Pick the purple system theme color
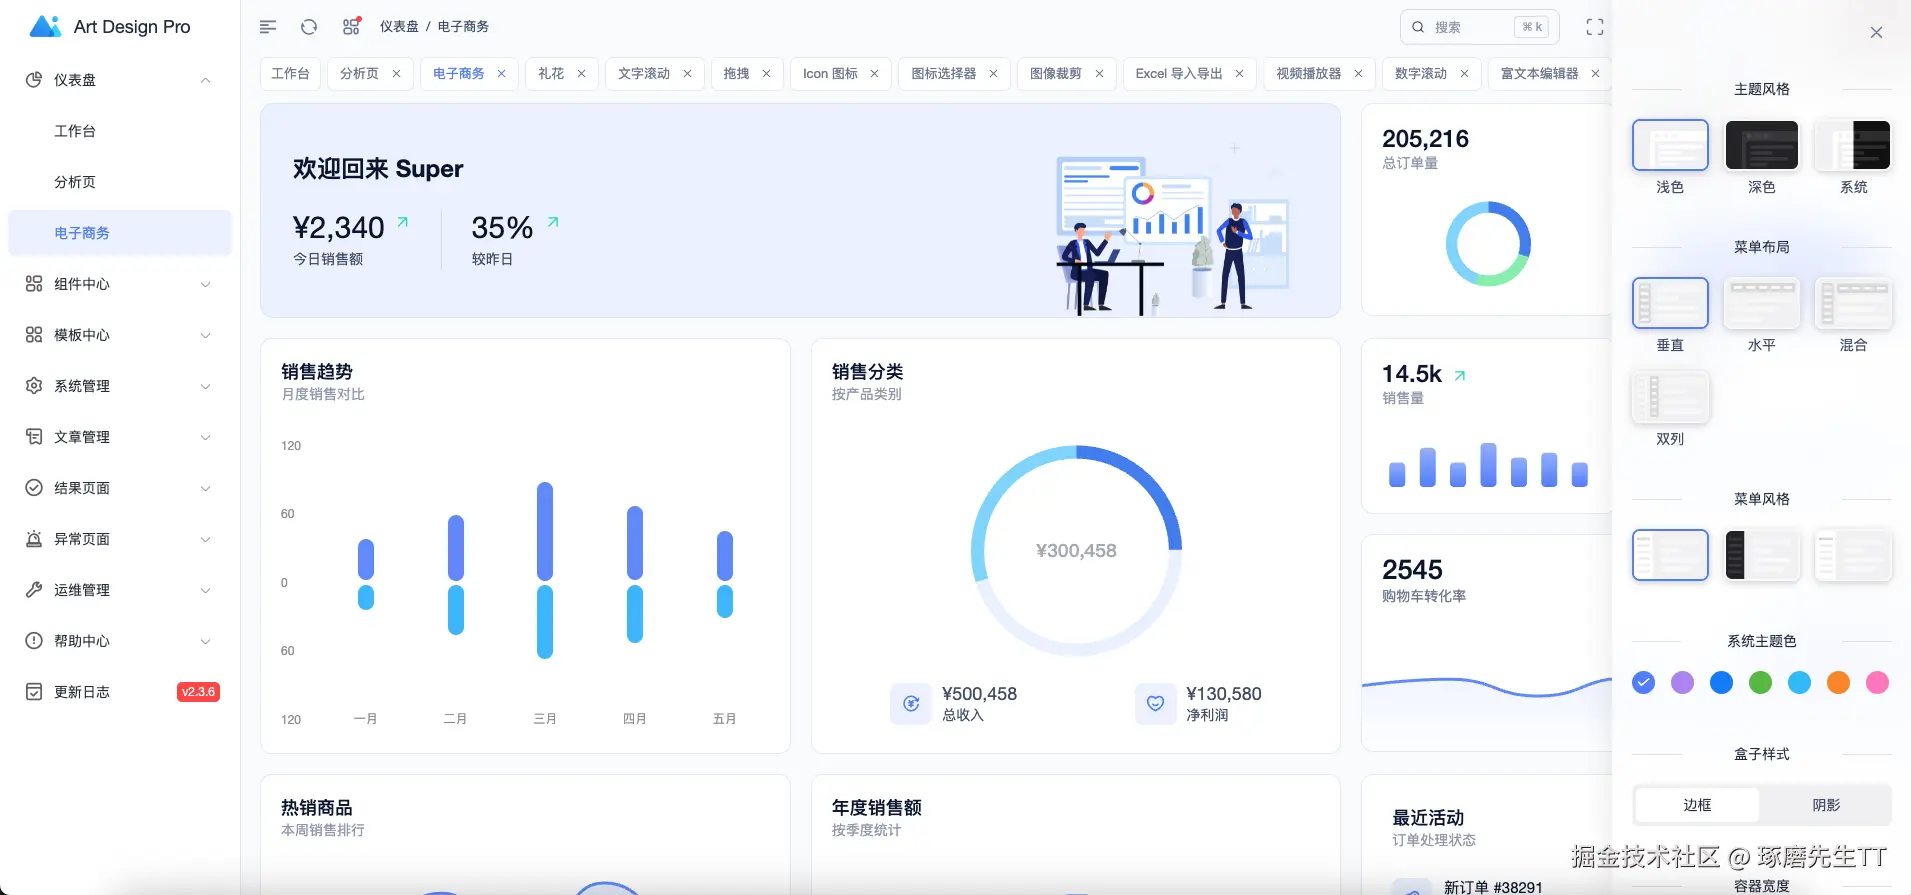The image size is (1911, 895). [1682, 682]
